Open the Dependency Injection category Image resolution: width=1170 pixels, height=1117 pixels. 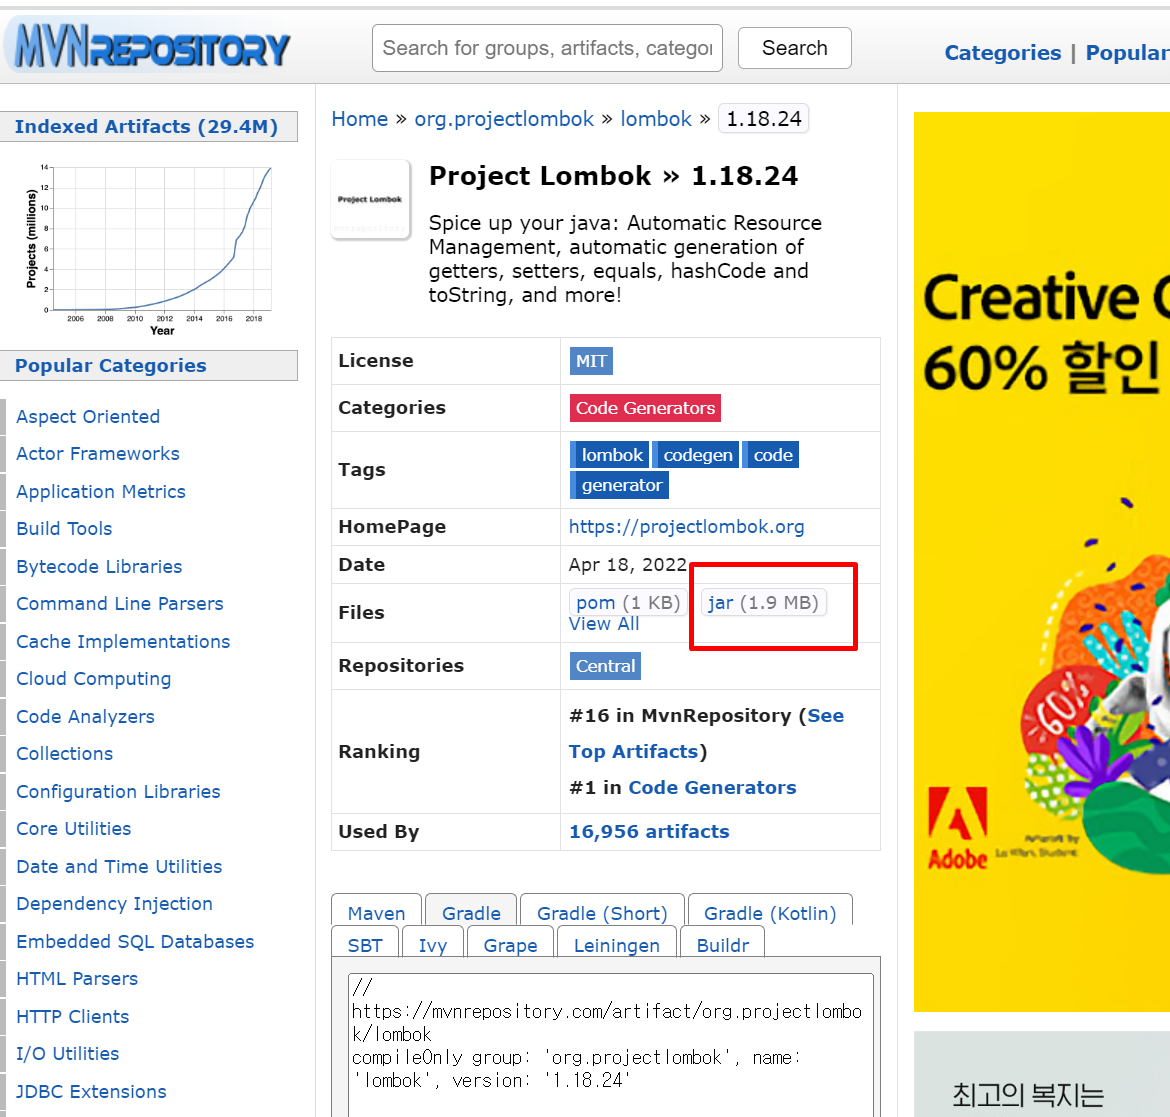pos(115,904)
